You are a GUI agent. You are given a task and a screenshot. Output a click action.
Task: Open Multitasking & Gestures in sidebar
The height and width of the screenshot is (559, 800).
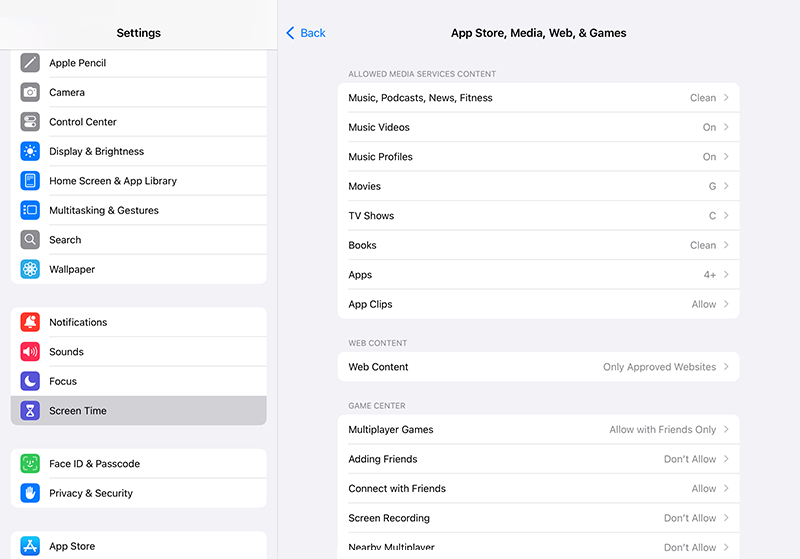138,210
